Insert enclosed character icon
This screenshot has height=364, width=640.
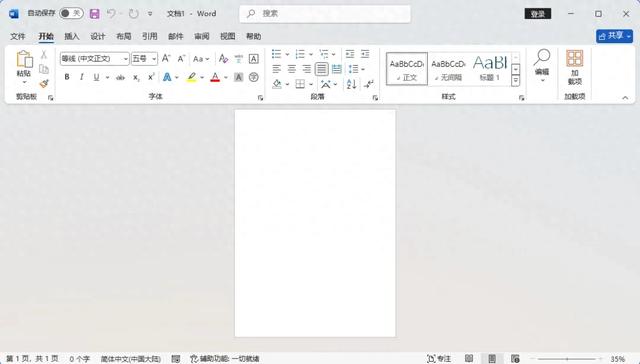click(x=253, y=77)
